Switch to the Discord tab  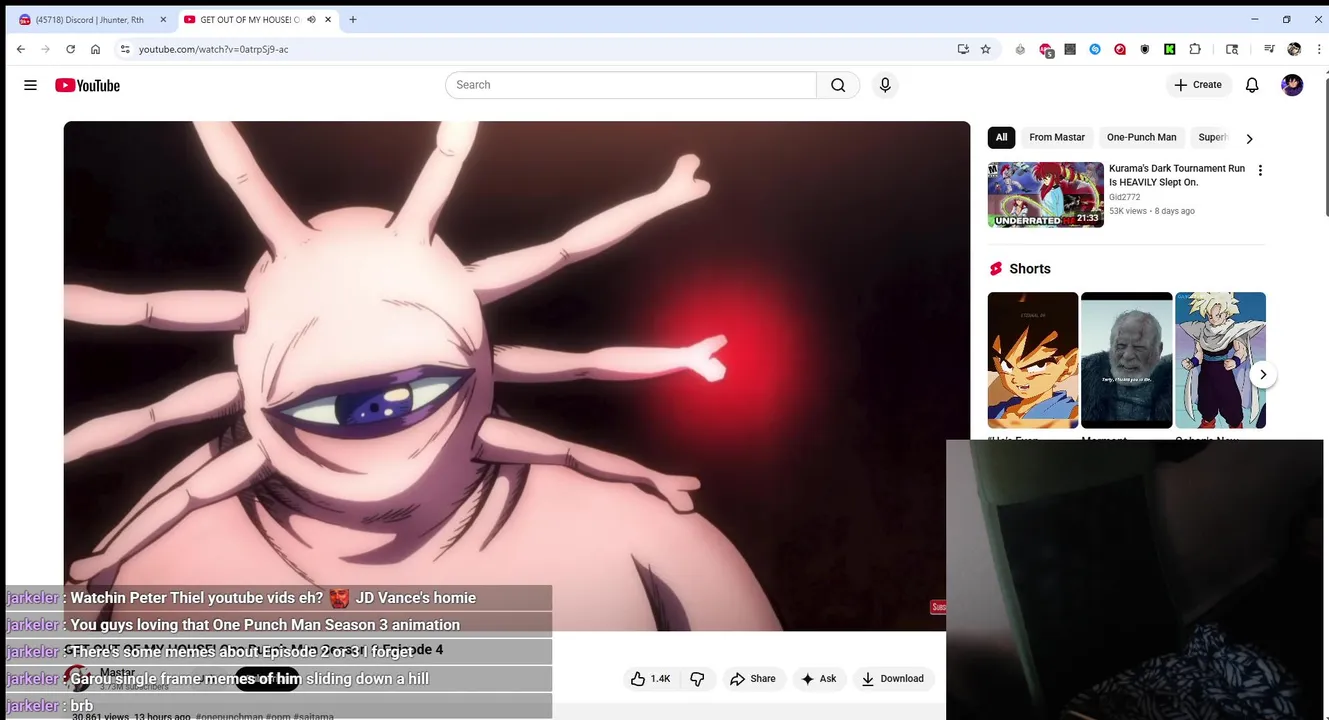pyautogui.click(x=88, y=20)
